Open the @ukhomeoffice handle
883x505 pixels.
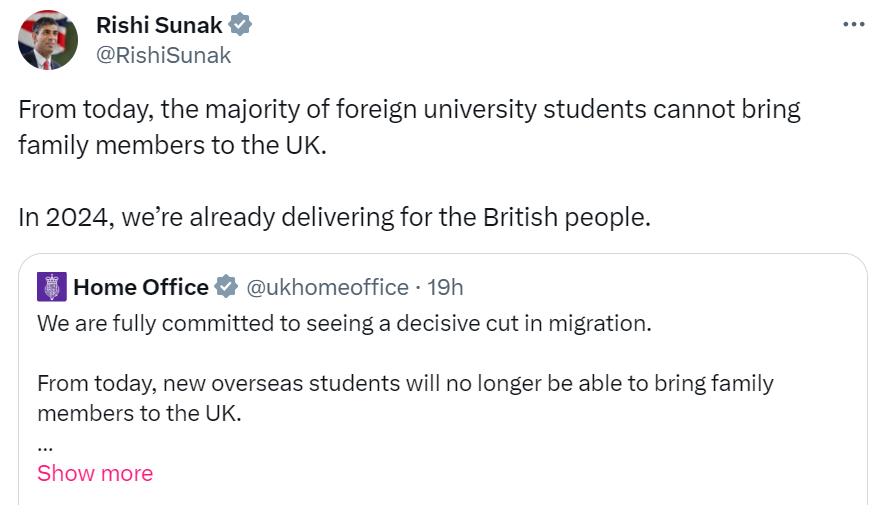[327, 287]
